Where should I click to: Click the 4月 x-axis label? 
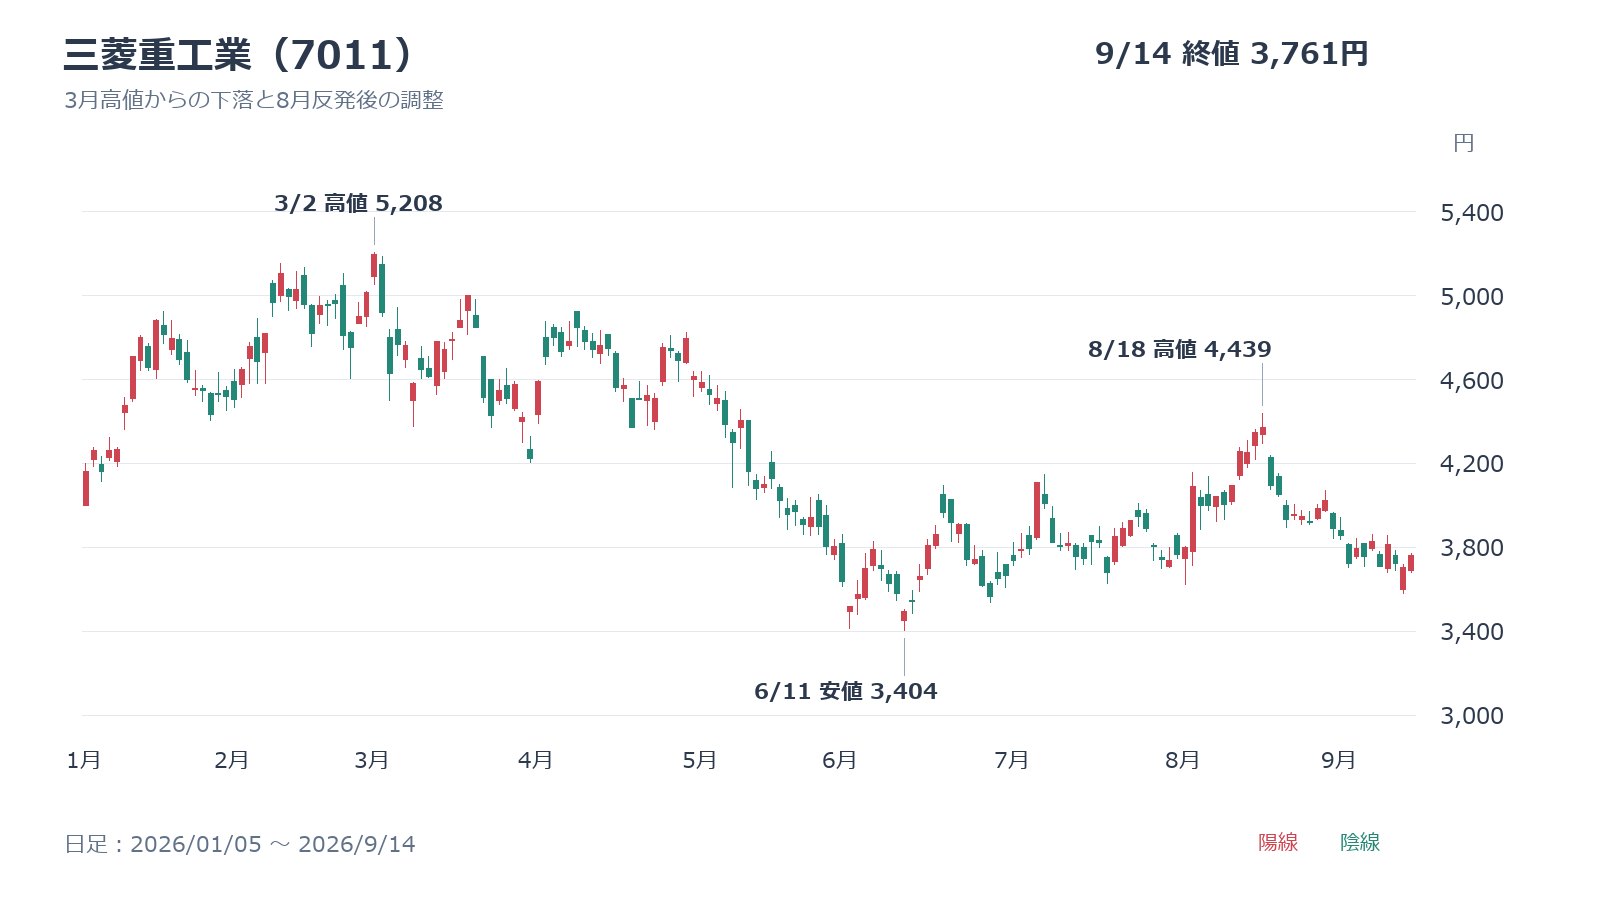click(x=536, y=760)
